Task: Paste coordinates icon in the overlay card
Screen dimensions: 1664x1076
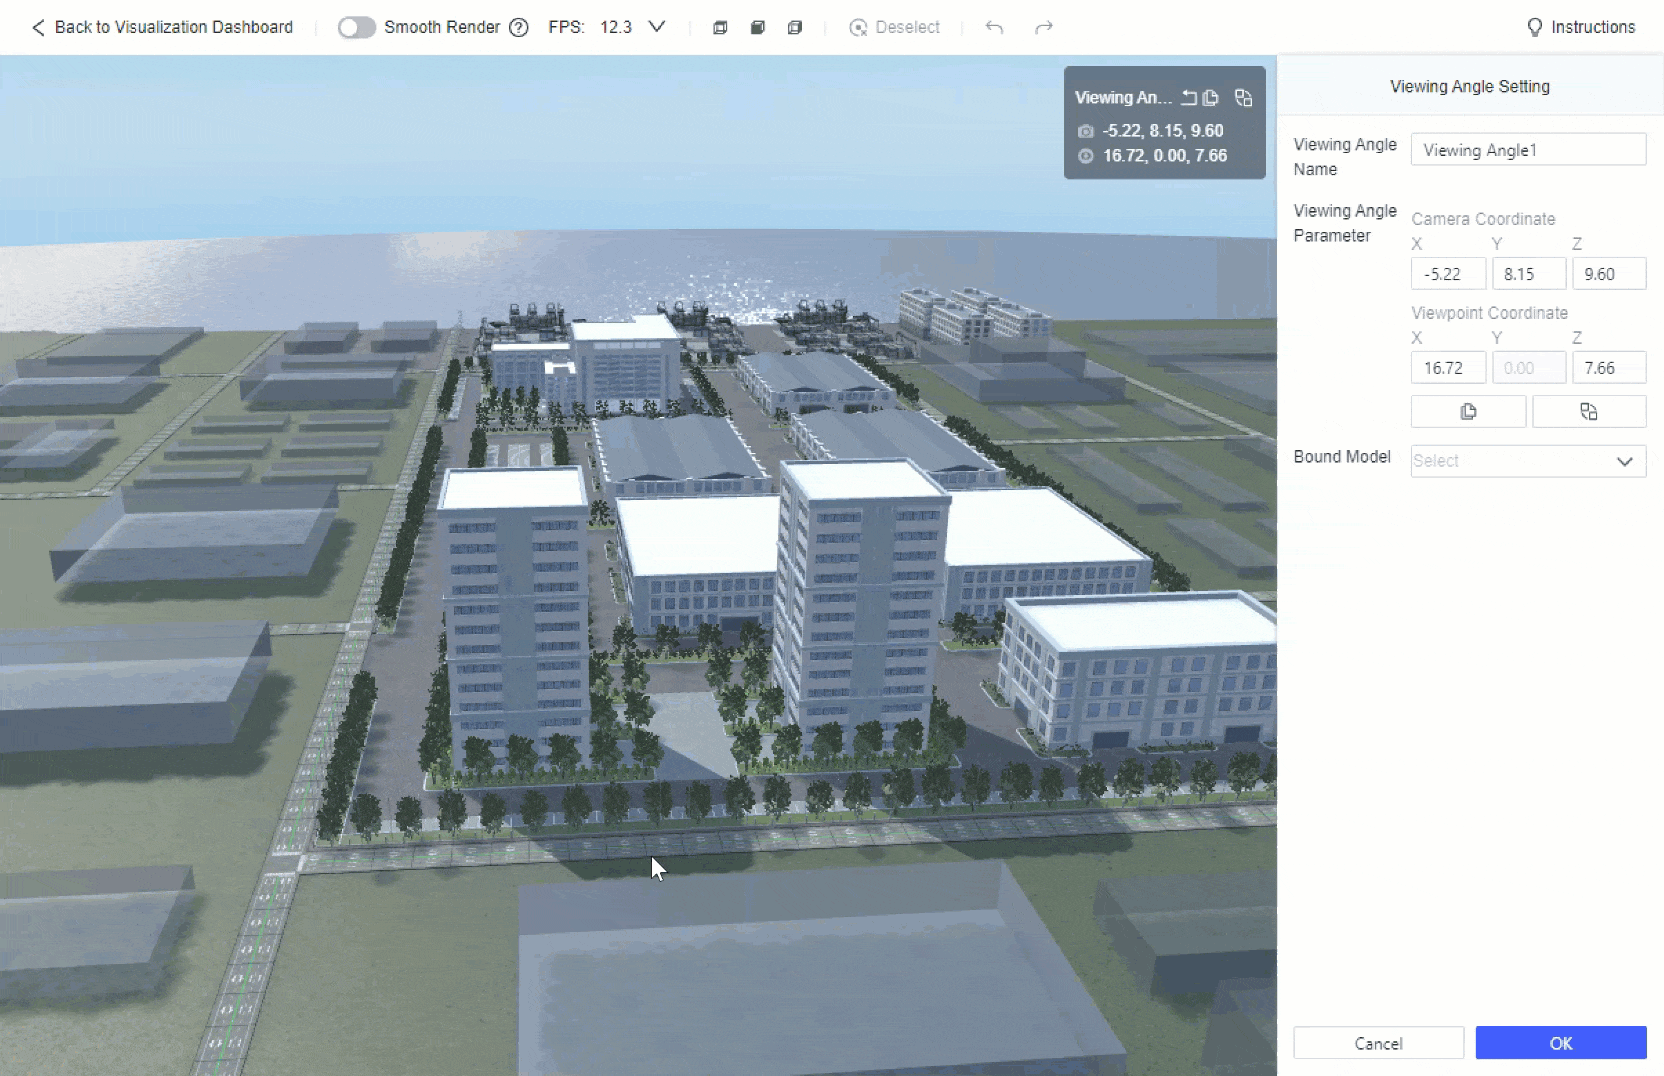Action: point(1244,98)
